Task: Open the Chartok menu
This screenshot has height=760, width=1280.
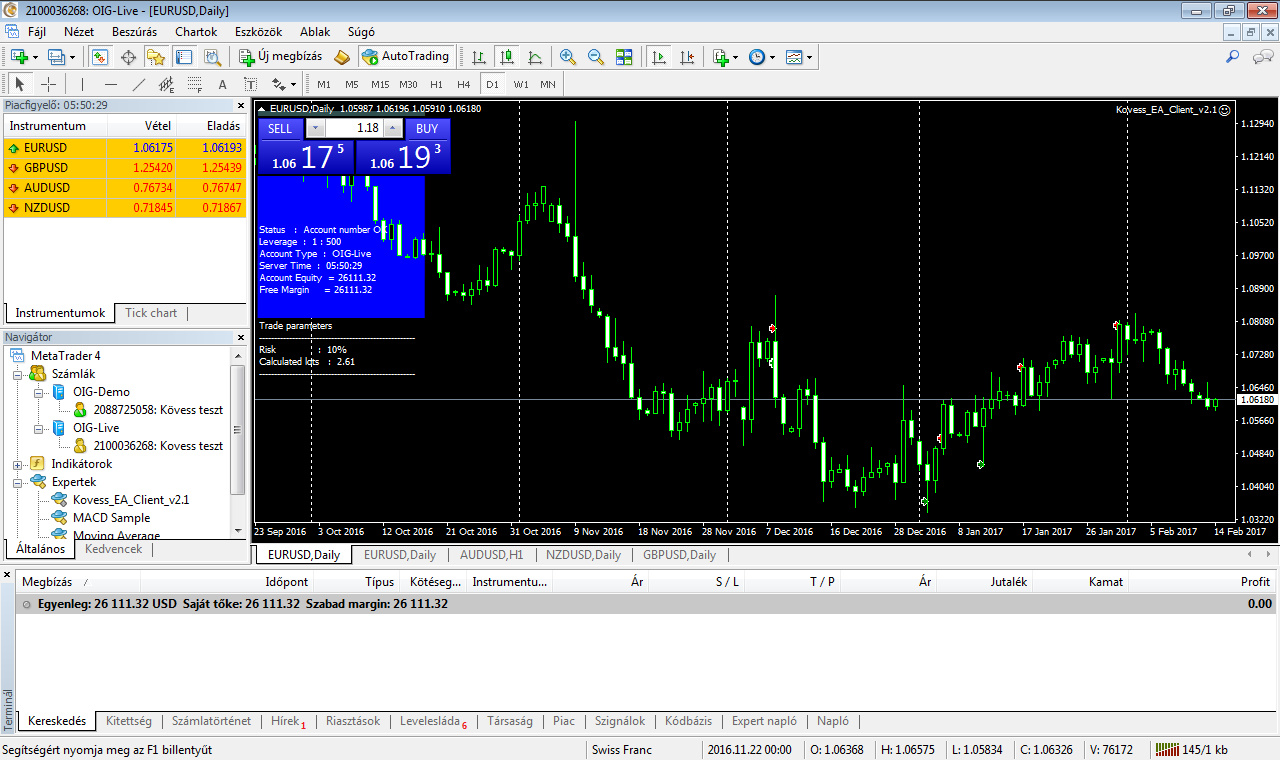Action: tap(196, 32)
